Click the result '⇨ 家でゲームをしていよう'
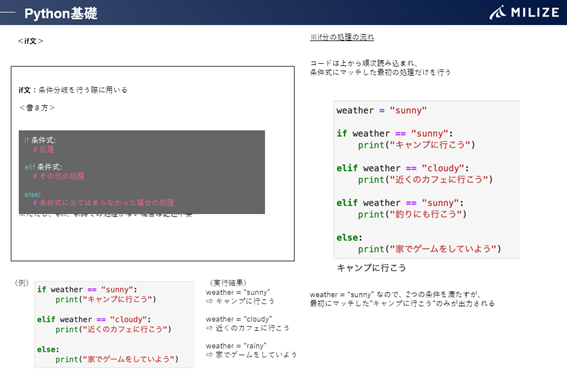The height and width of the screenshot is (374, 567). point(251,355)
